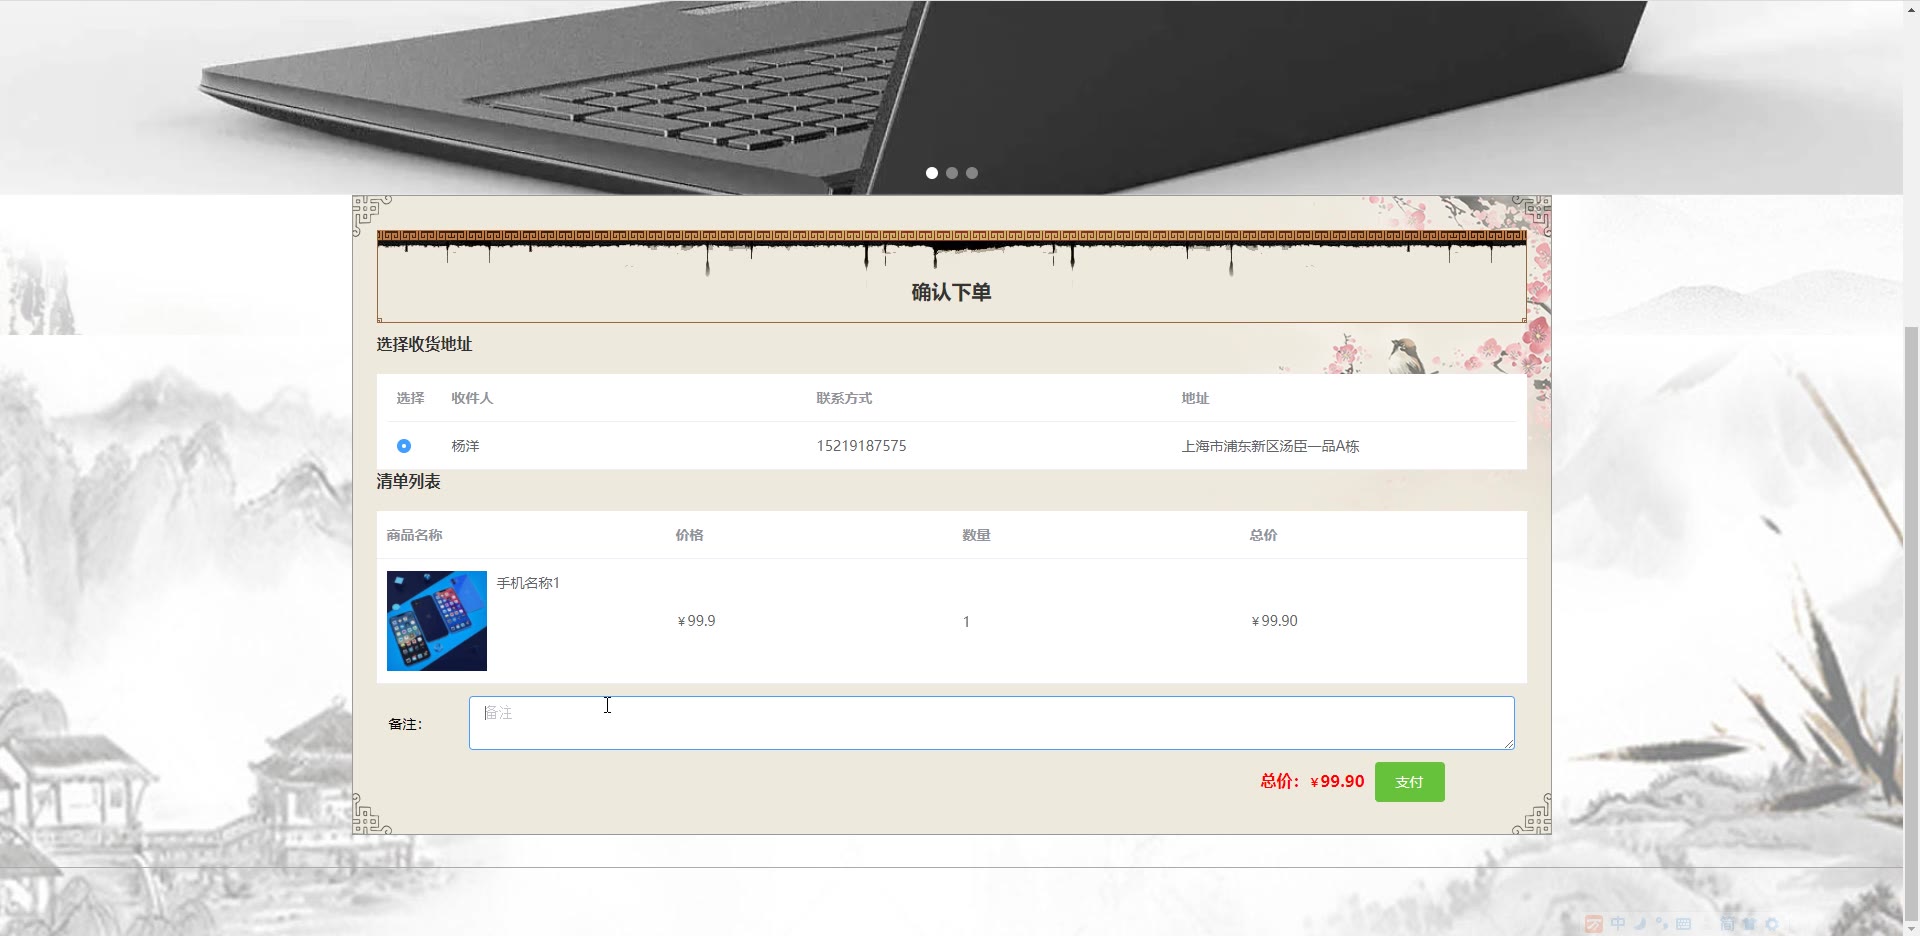Click the 商品名称 column header
Image resolution: width=1920 pixels, height=936 pixels.
415,535
